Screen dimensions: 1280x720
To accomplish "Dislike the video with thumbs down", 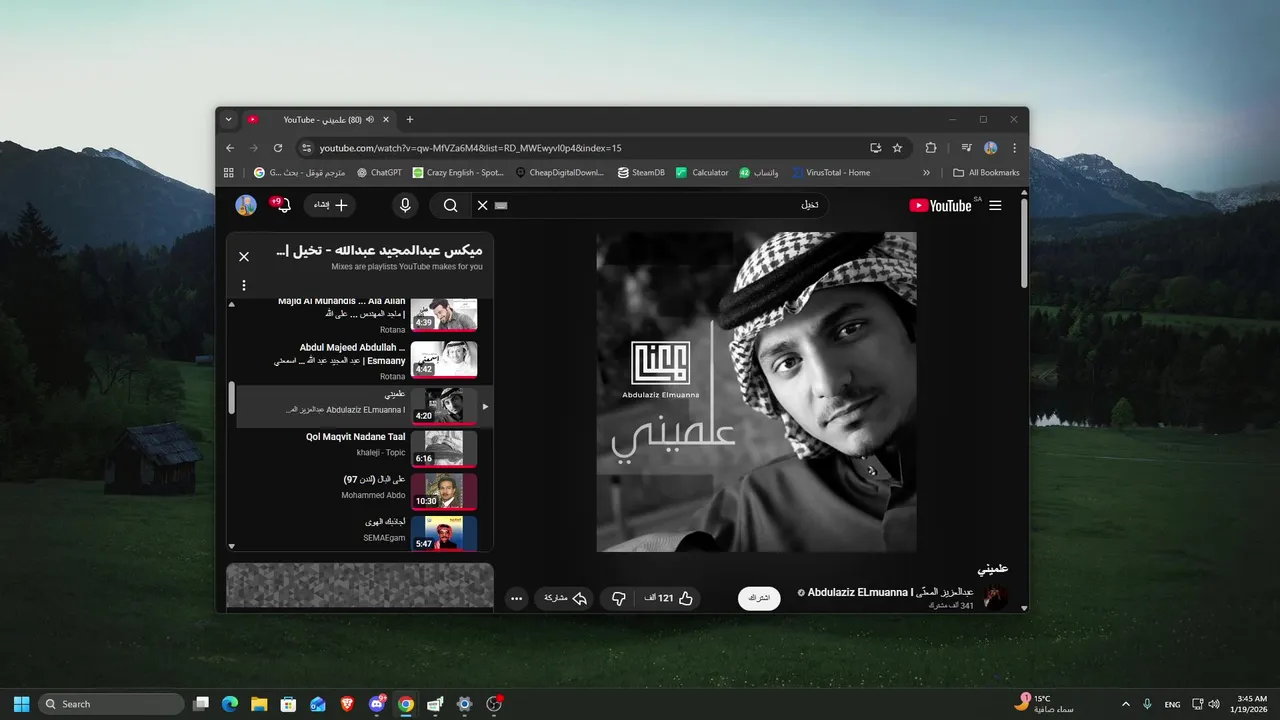I will point(618,598).
